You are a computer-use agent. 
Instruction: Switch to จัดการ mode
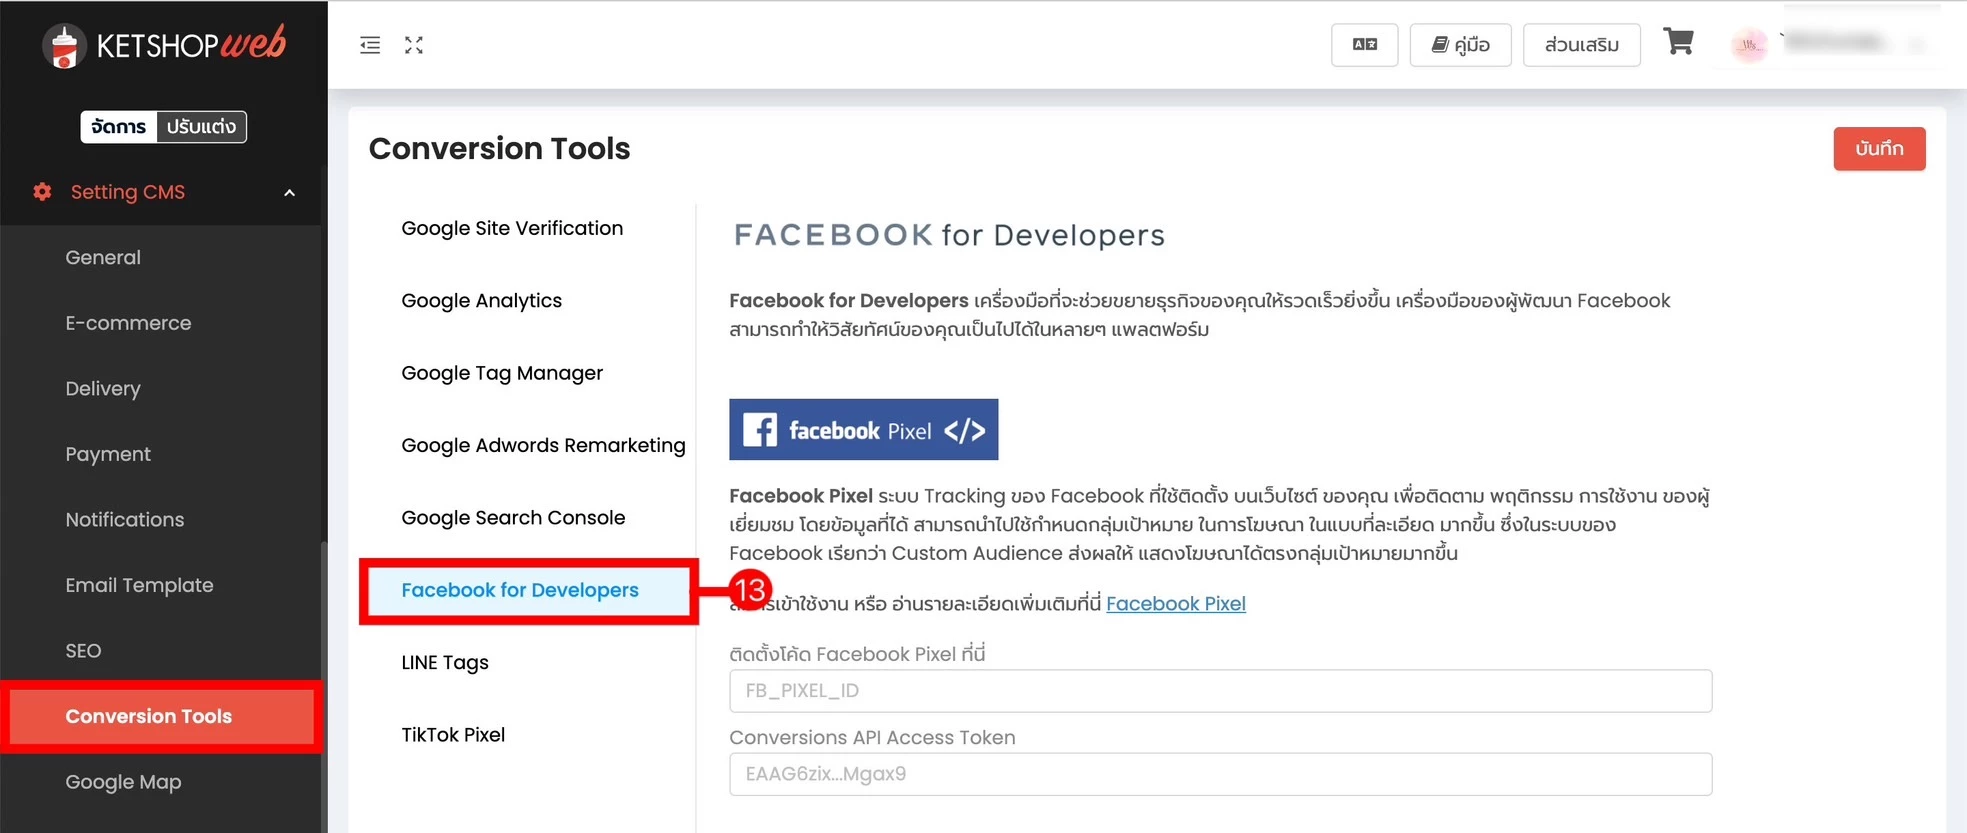click(119, 127)
